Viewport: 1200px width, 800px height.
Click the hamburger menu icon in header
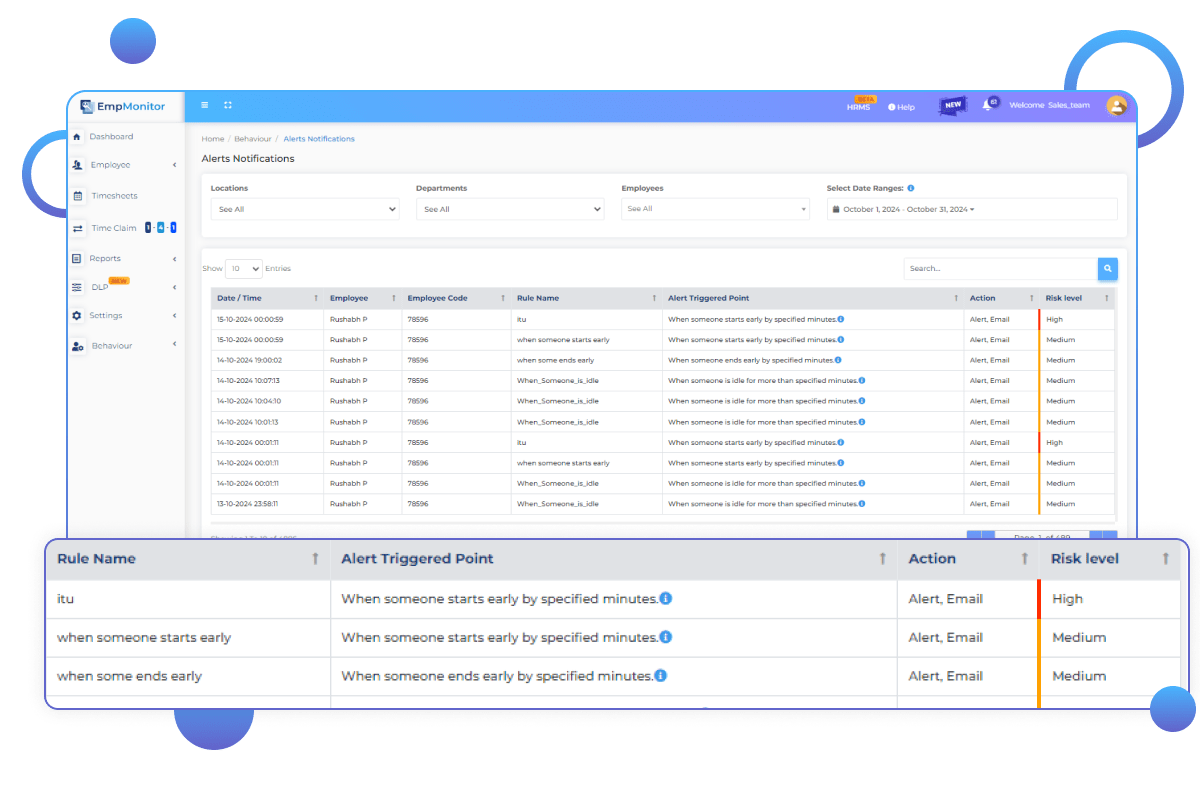(205, 105)
